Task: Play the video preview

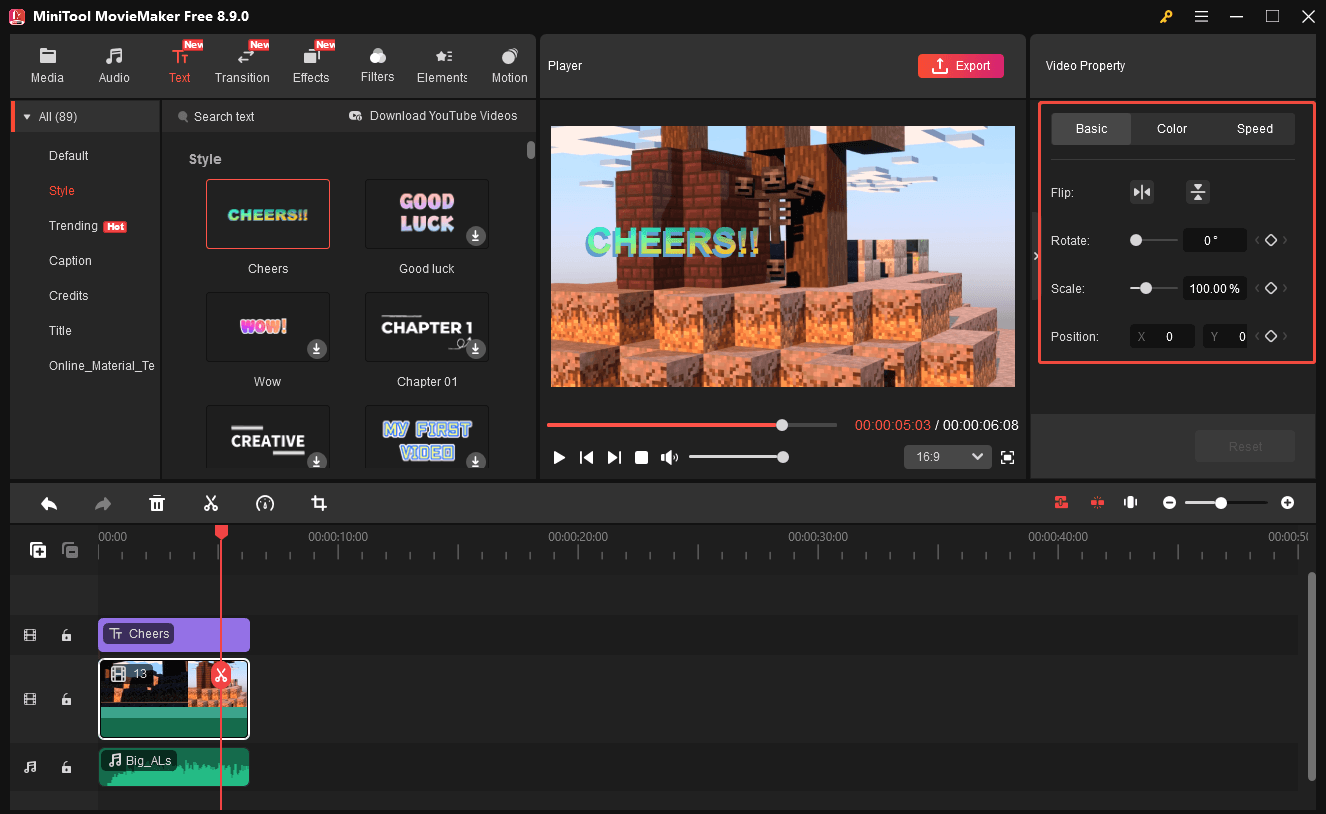Action: [x=559, y=457]
